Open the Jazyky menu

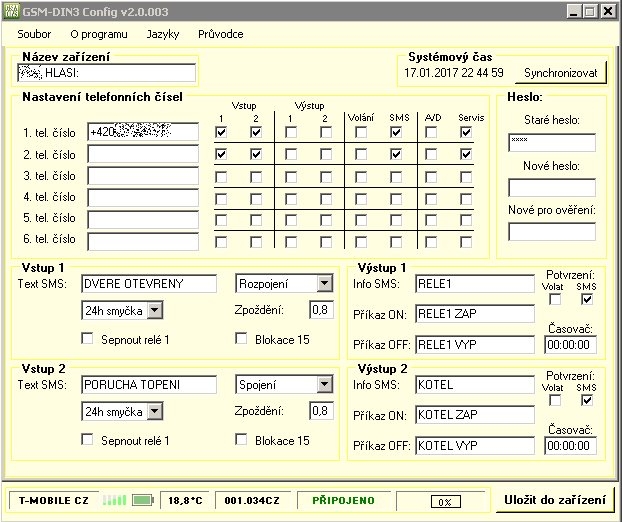pos(162,34)
